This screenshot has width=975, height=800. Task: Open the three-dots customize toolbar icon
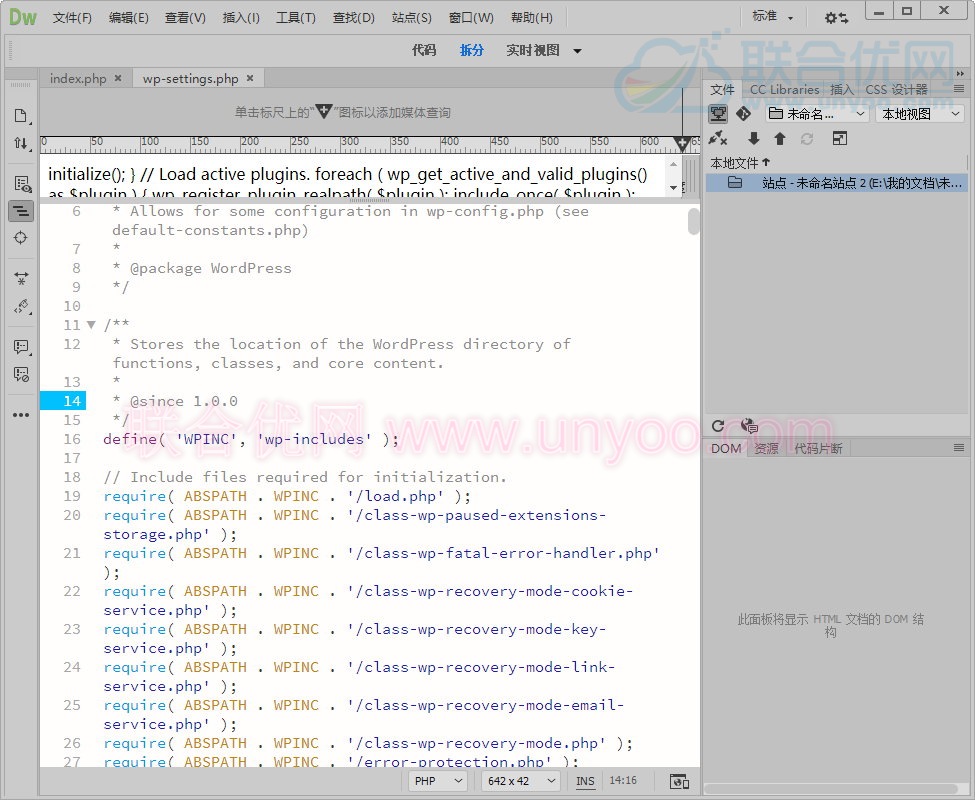[21, 415]
